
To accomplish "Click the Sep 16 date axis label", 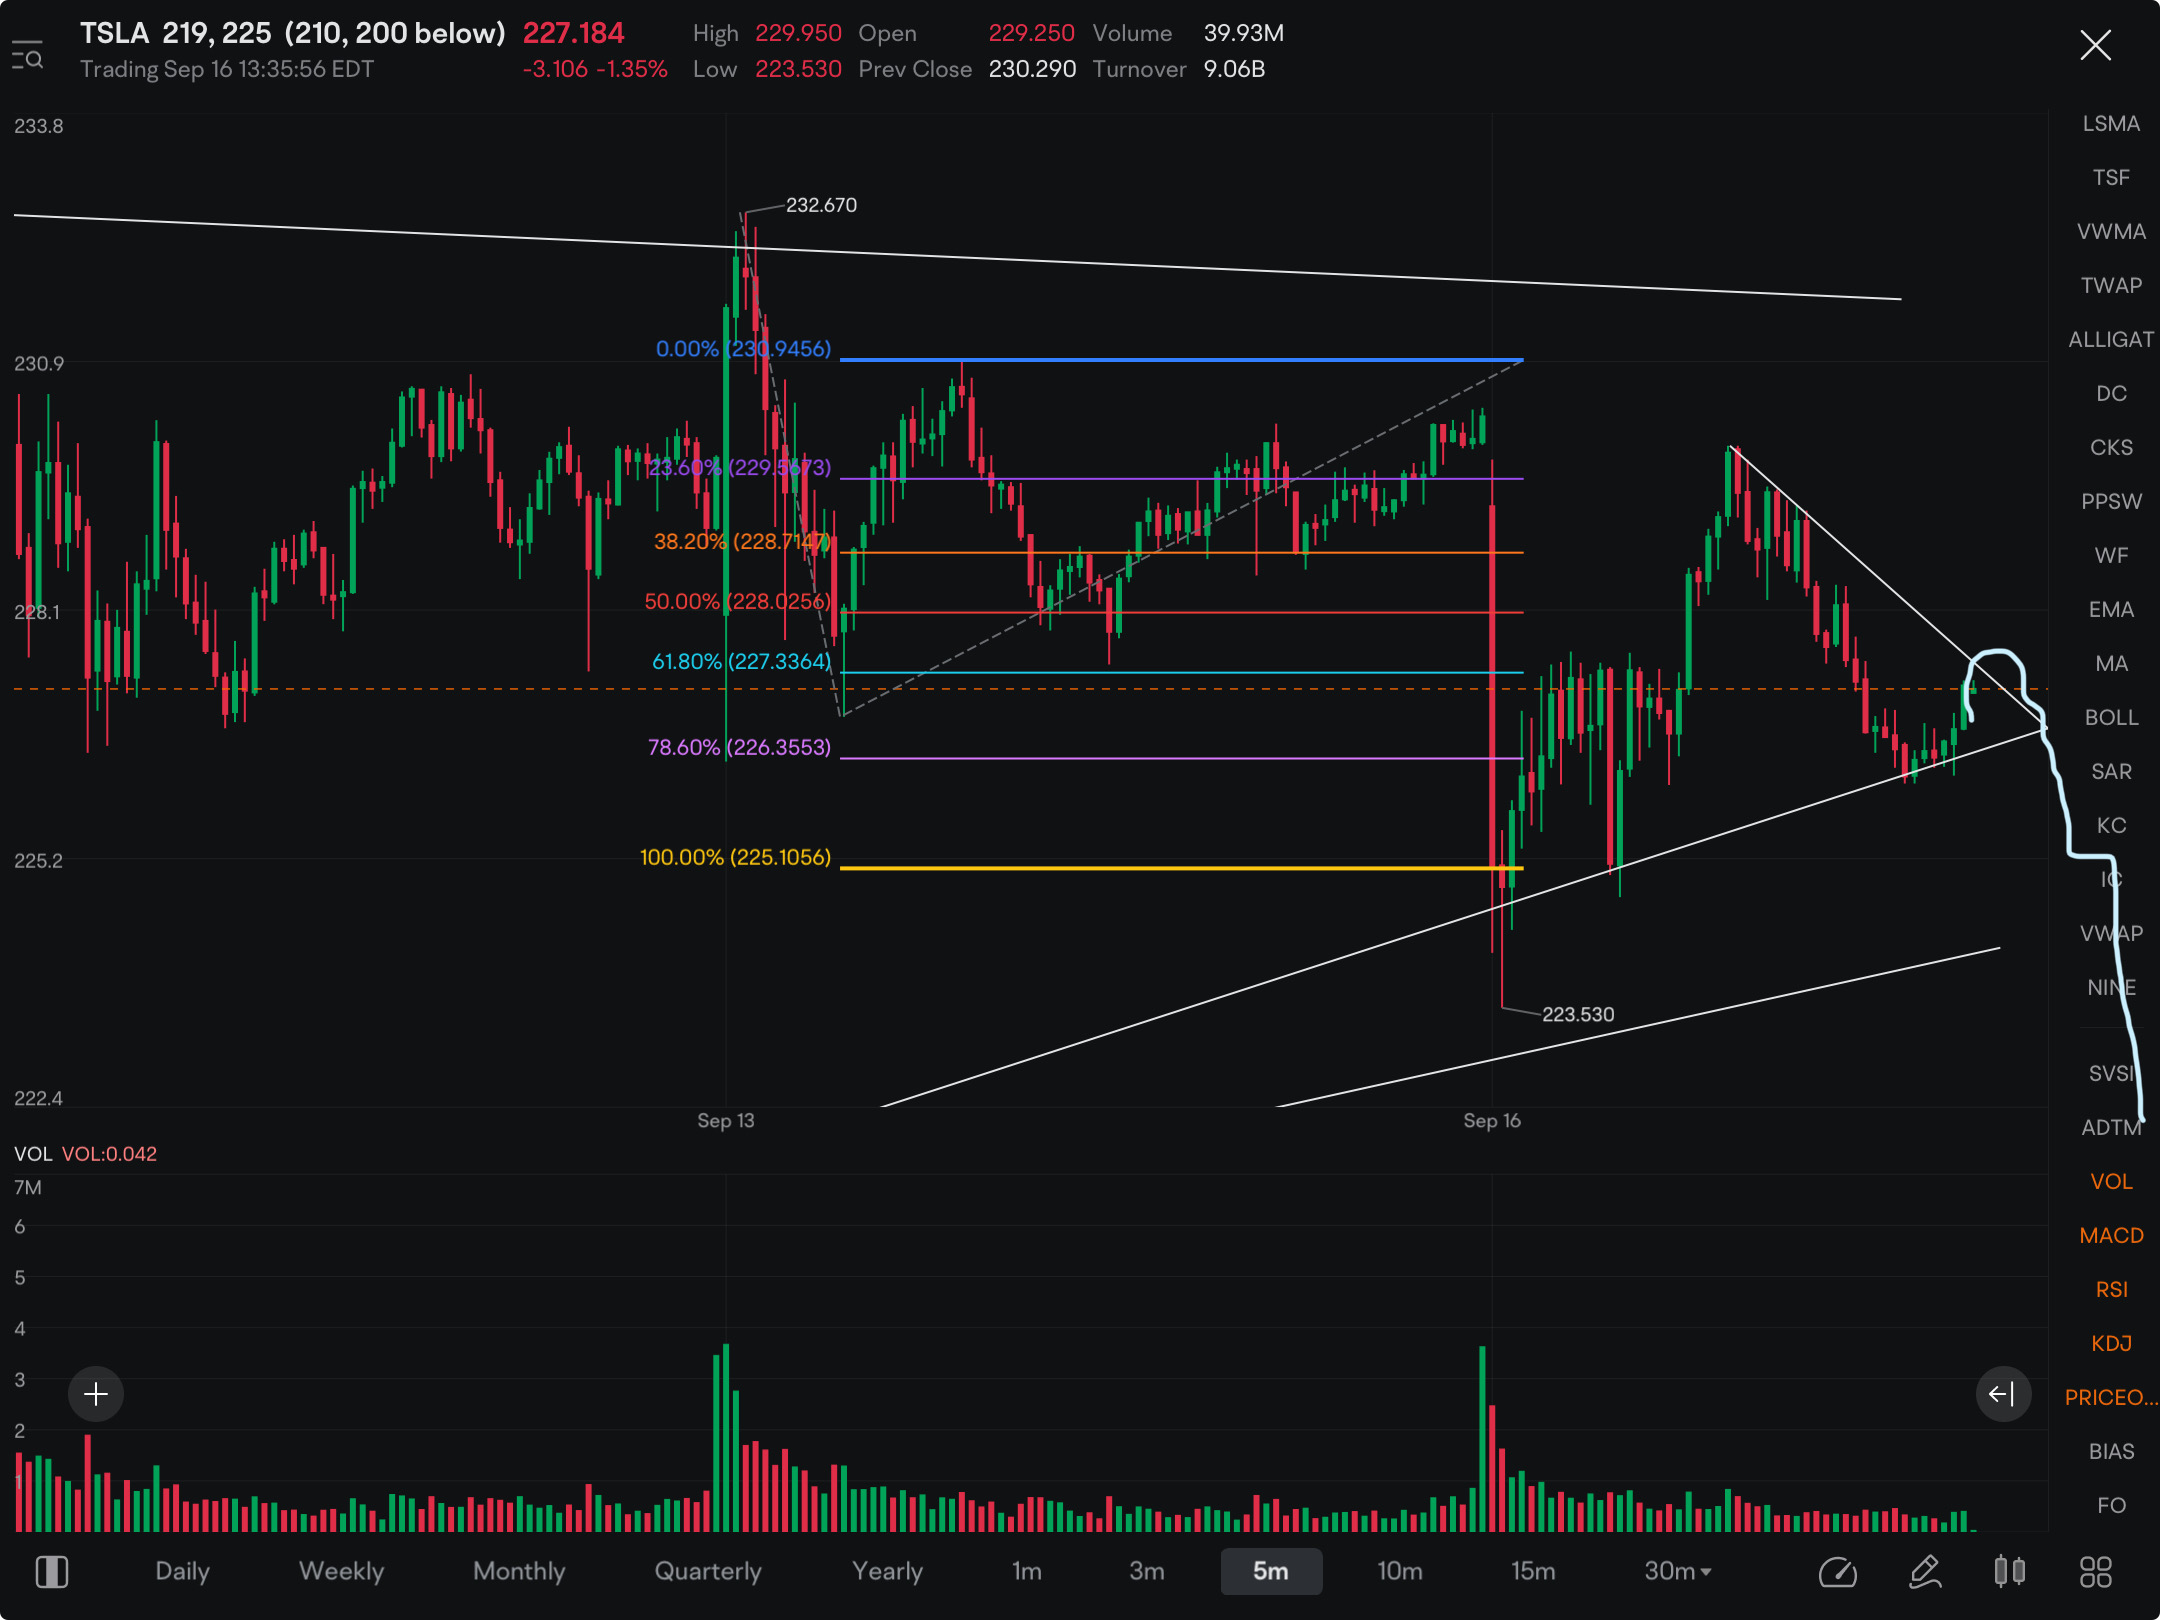I will pyautogui.click(x=1492, y=1121).
